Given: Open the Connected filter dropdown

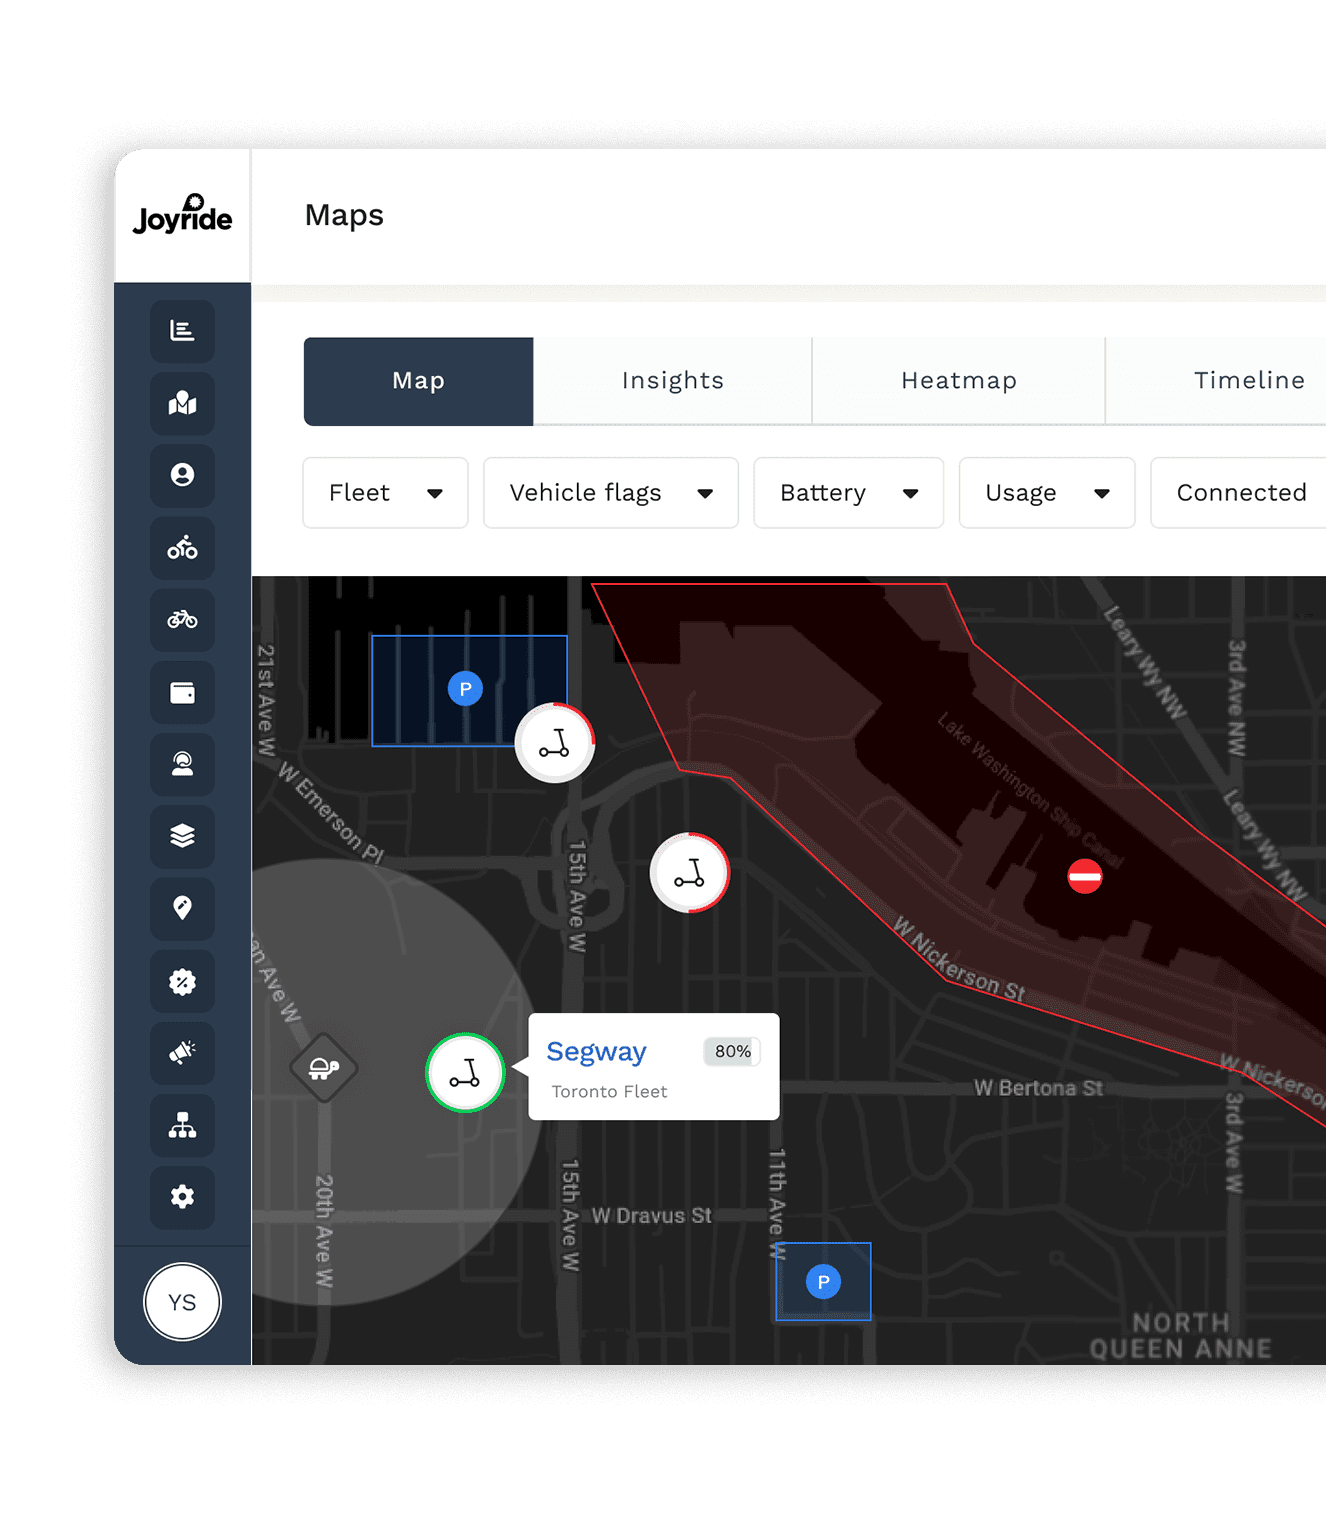Looking at the screenshot, I should point(1240,493).
